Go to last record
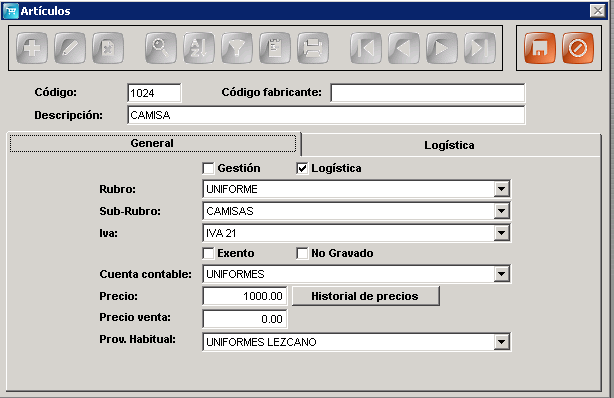 pos(480,48)
